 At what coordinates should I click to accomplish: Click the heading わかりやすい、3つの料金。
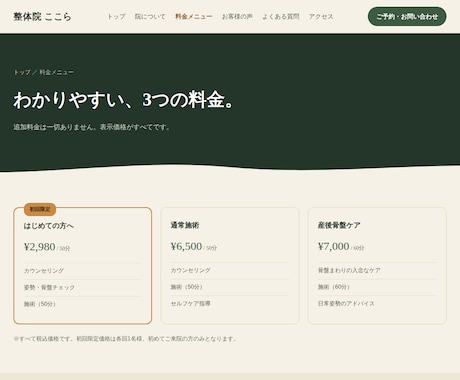[x=123, y=100]
